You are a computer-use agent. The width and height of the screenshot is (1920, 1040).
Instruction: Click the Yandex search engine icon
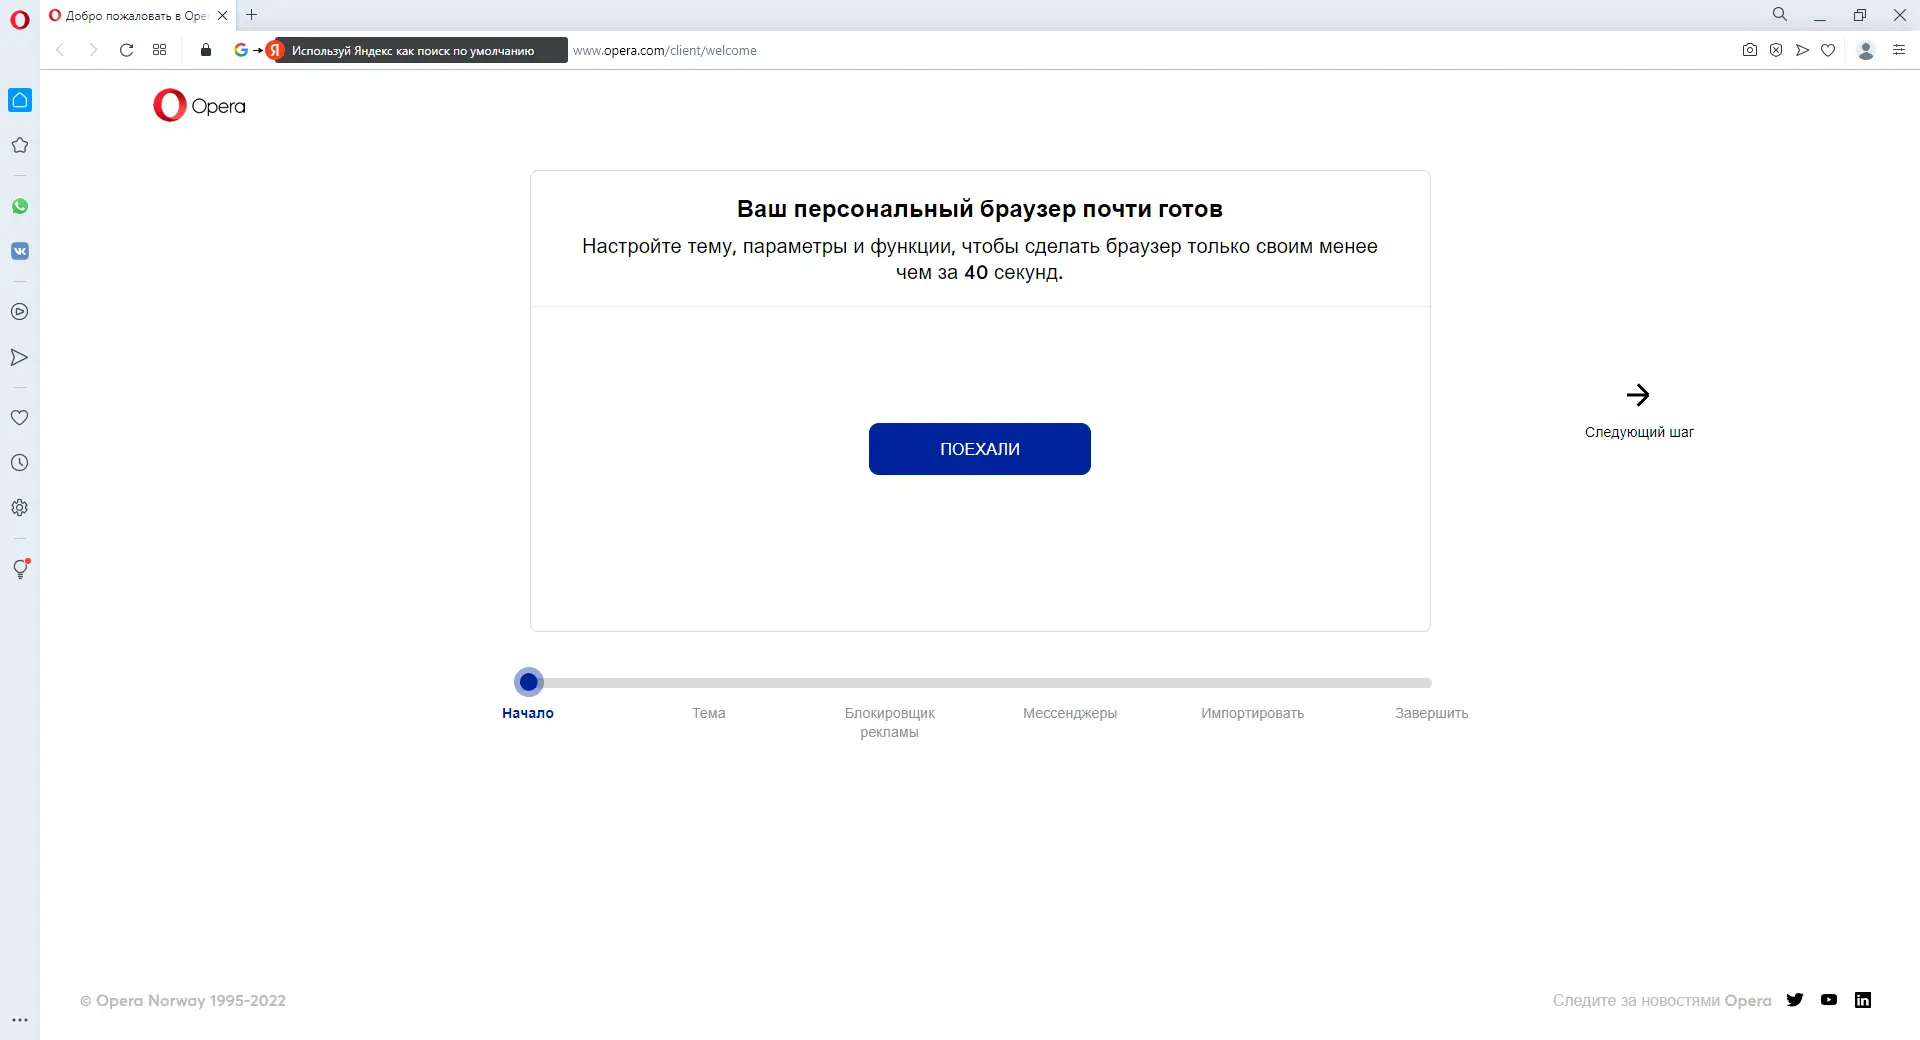tap(276, 50)
